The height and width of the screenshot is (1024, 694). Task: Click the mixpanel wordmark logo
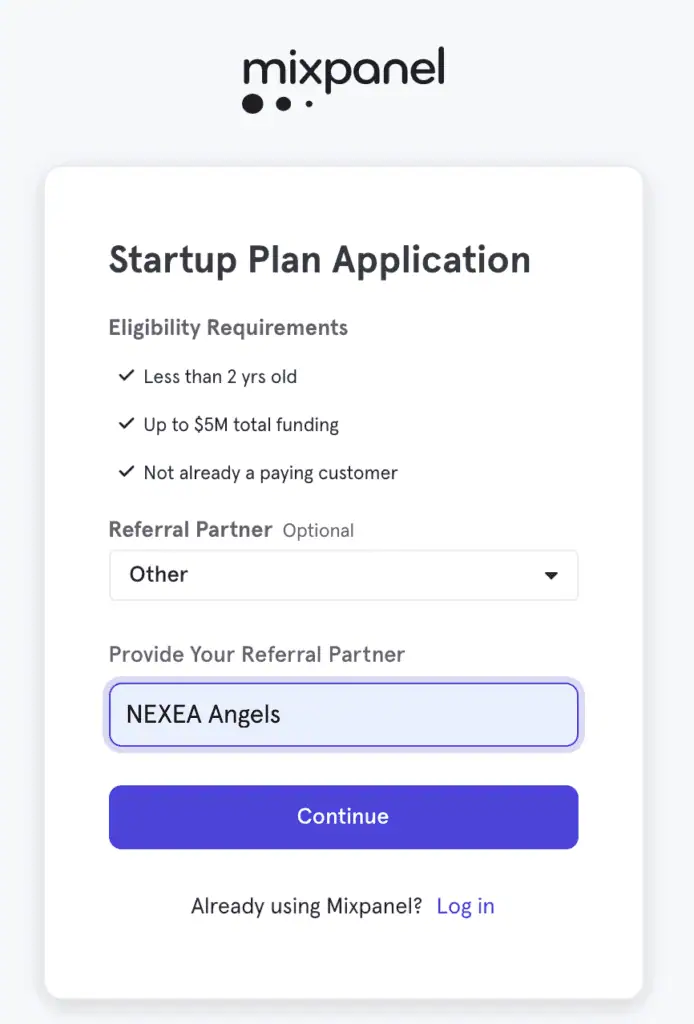click(343, 70)
